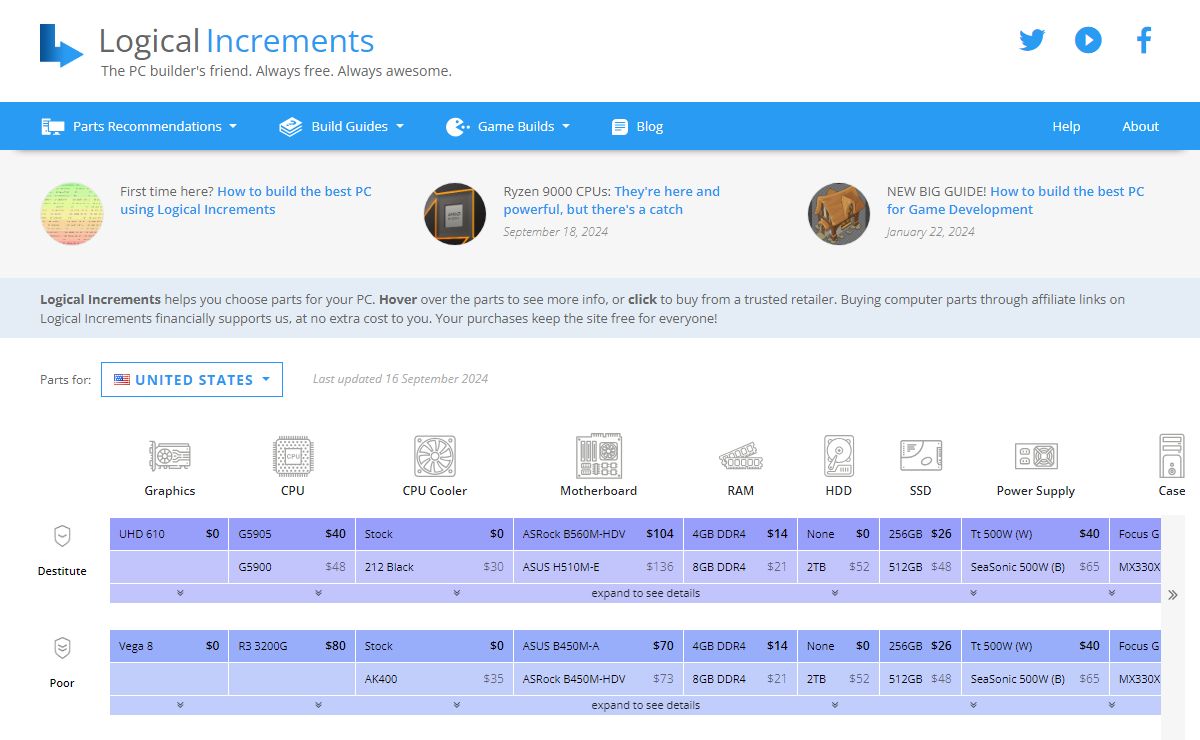Click the Vega 8 graphics cell

coord(169,646)
